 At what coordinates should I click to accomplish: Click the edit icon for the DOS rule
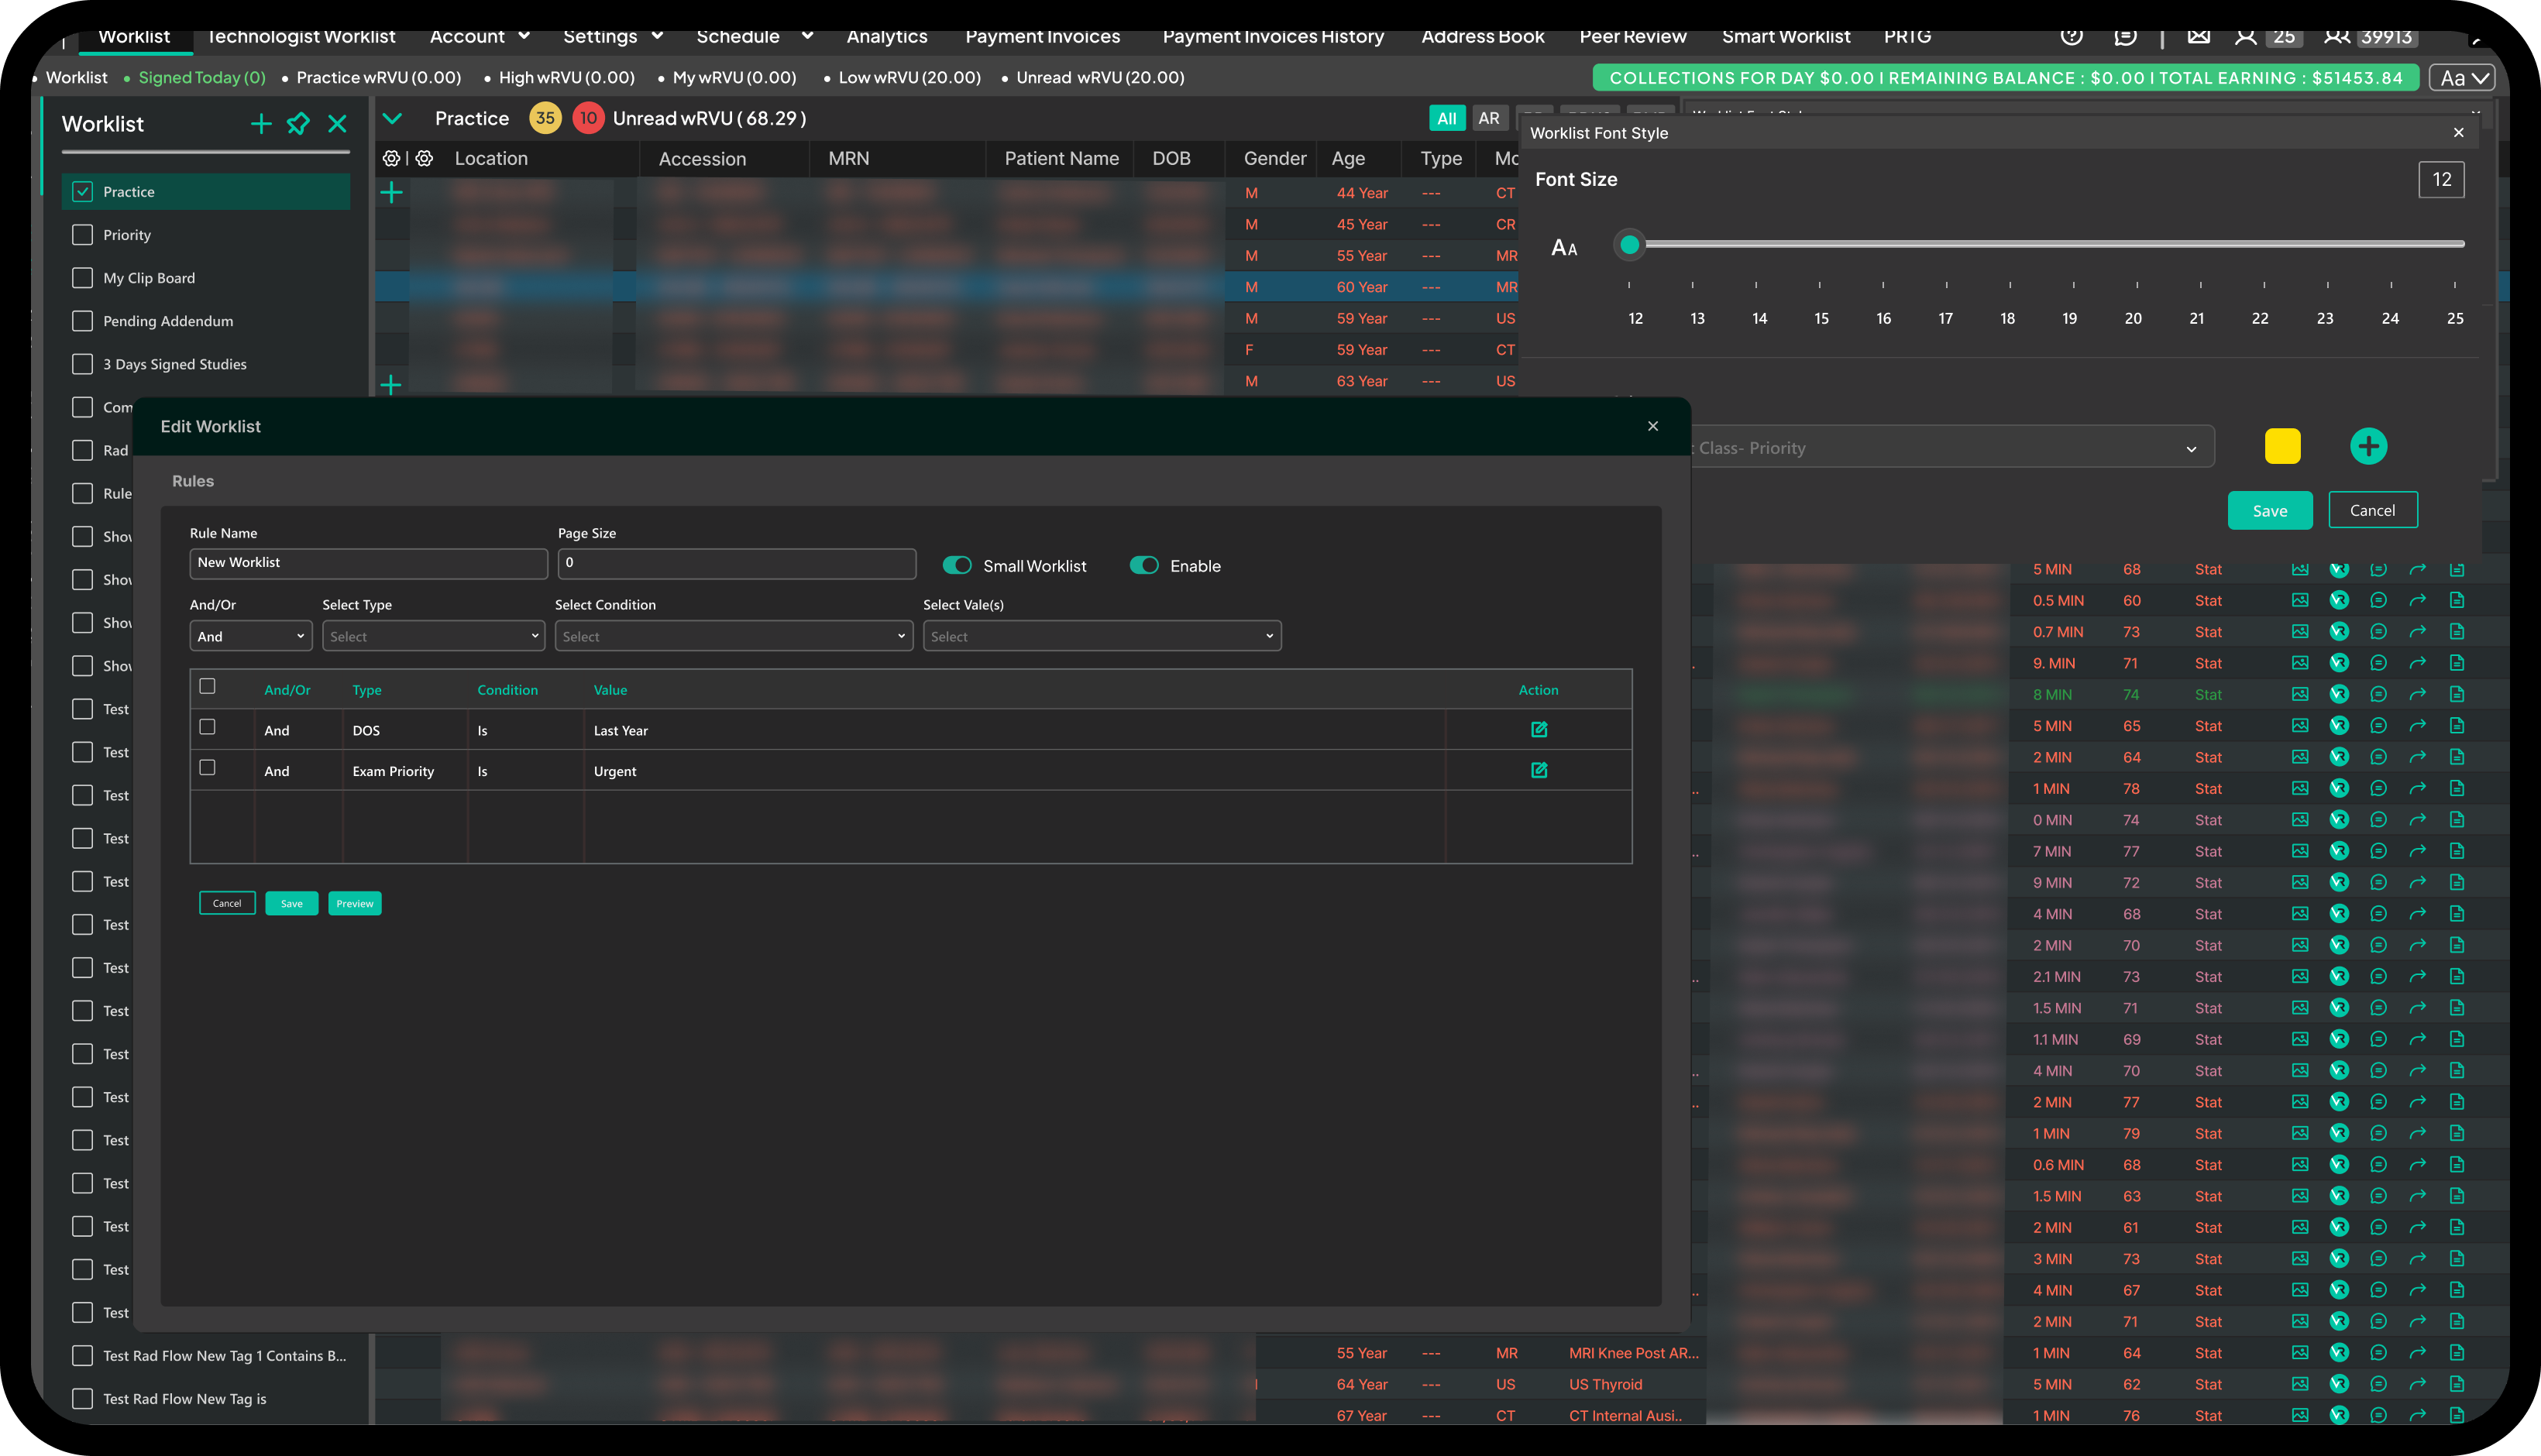pos(1539,730)
